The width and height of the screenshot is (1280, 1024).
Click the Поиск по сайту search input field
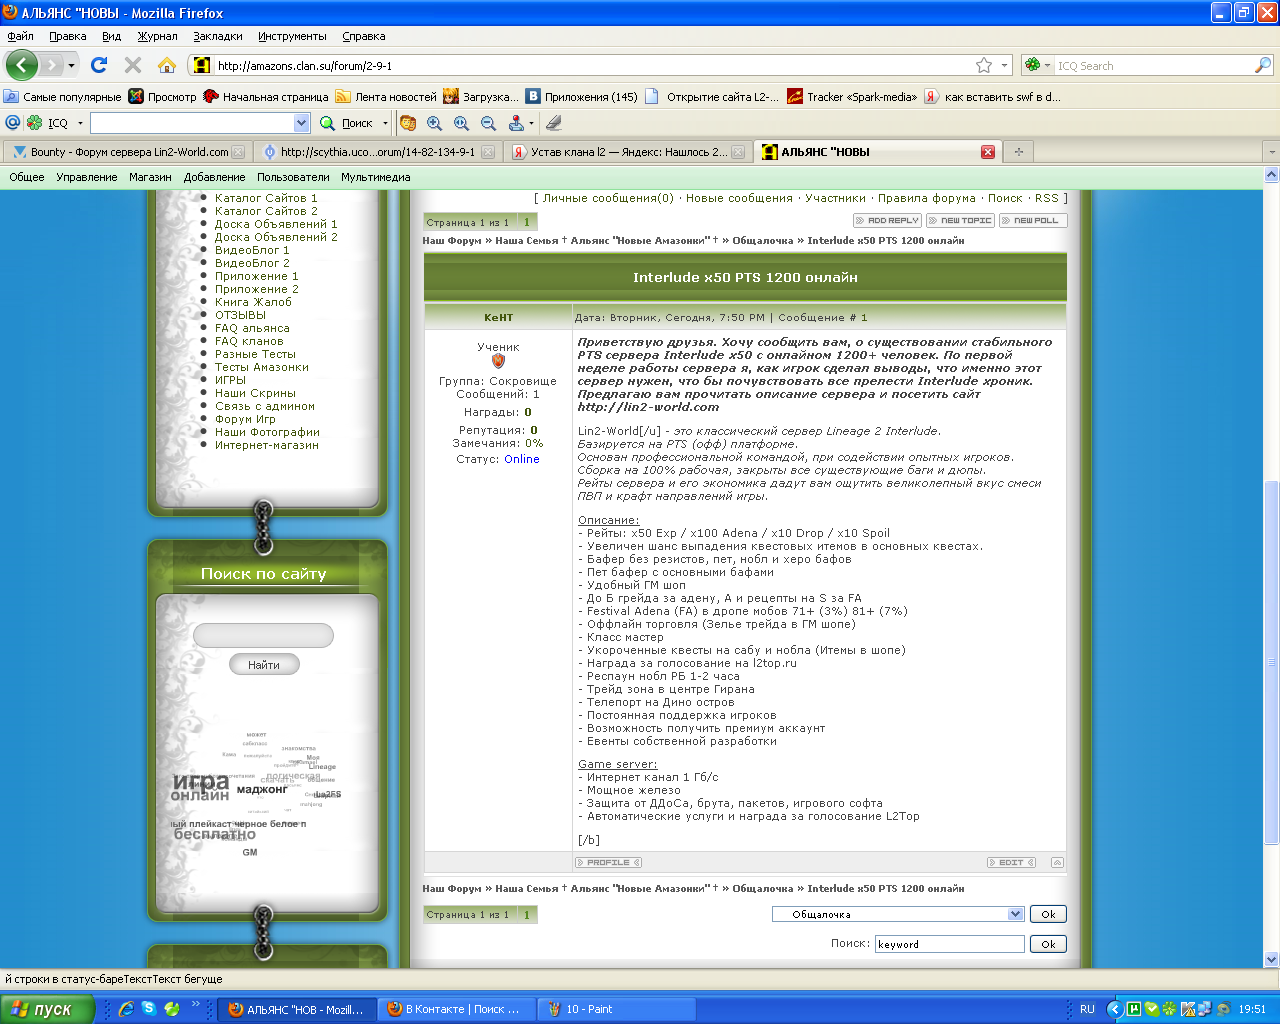[x=263, y=635]
